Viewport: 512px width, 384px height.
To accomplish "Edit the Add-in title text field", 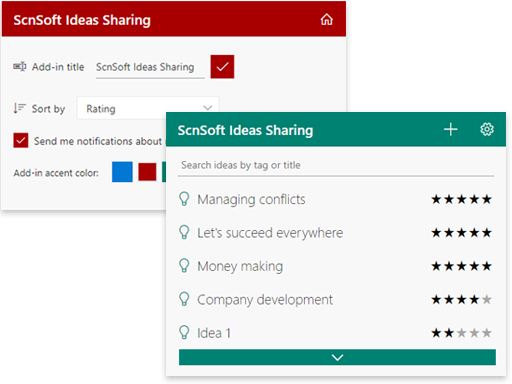I will [150, 67].
